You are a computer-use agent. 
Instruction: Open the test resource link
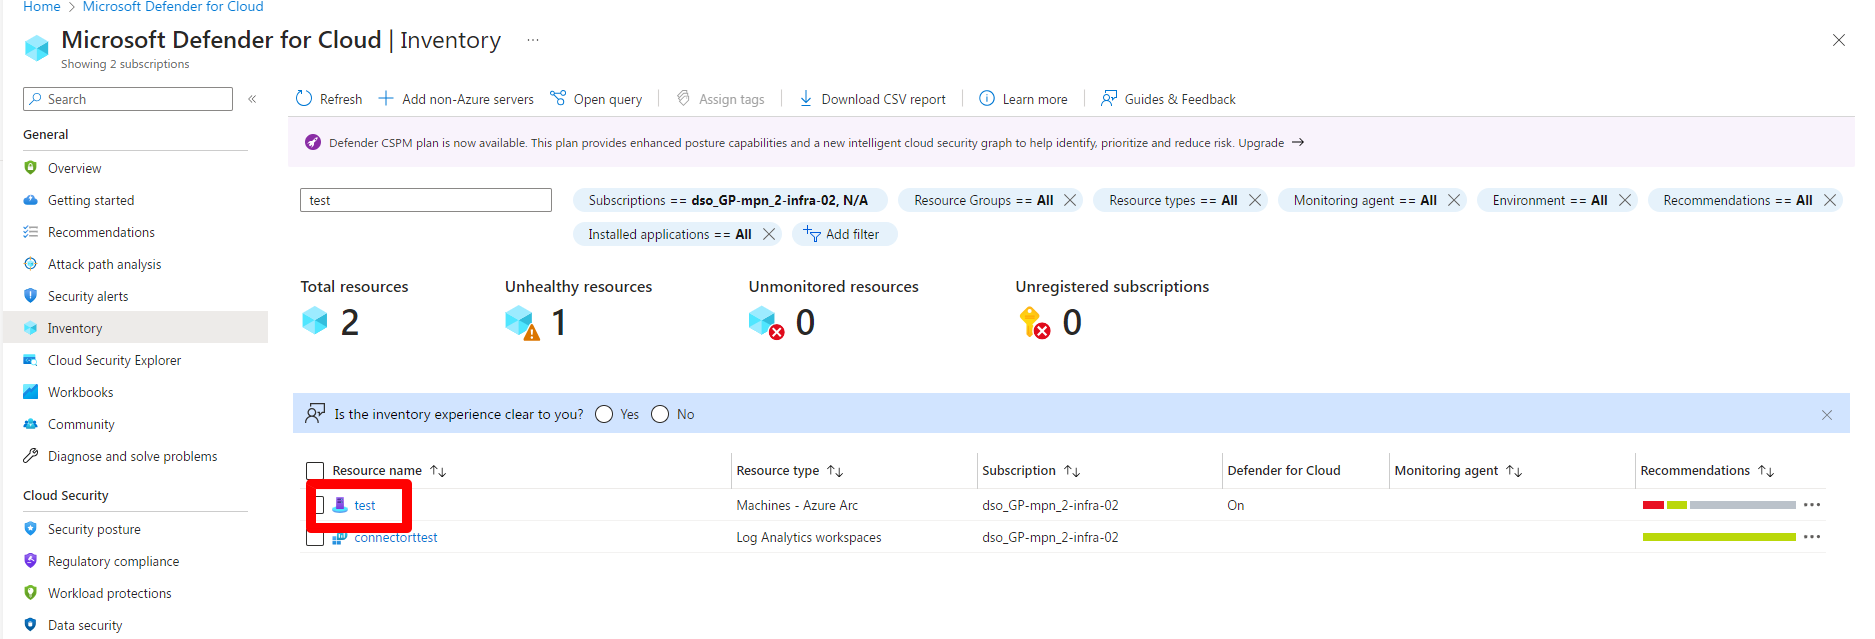tap(365, 505)
